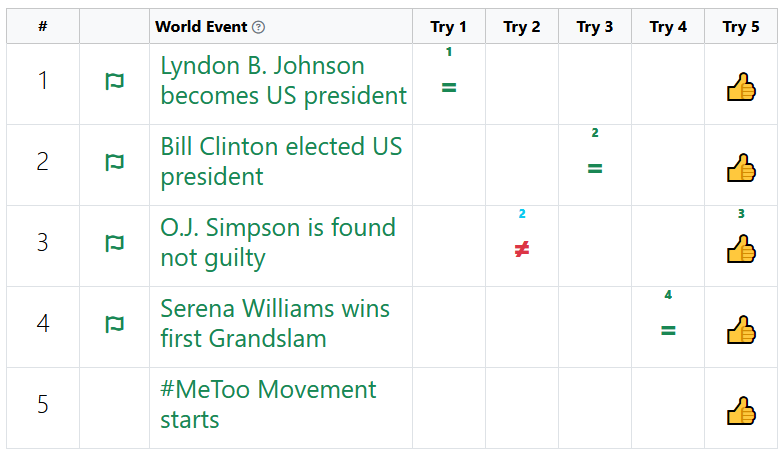The image size is (782, 460).
Task: Click thumbs-up icon in Lyndon B. Johnson row
Action: tap(741, 87)
